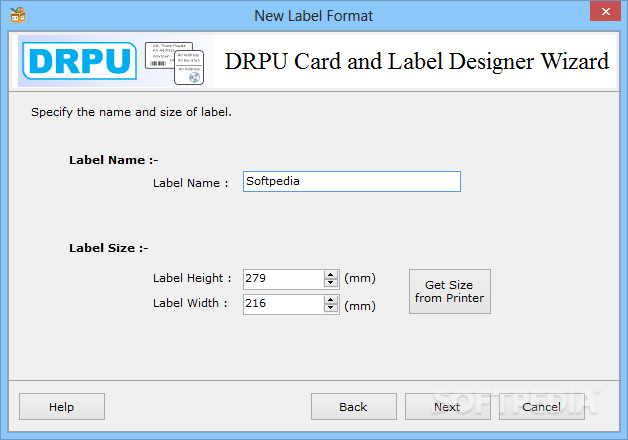628x440 pixels.
Task: Focus the Label Name text field
Action: pos(352,181)
